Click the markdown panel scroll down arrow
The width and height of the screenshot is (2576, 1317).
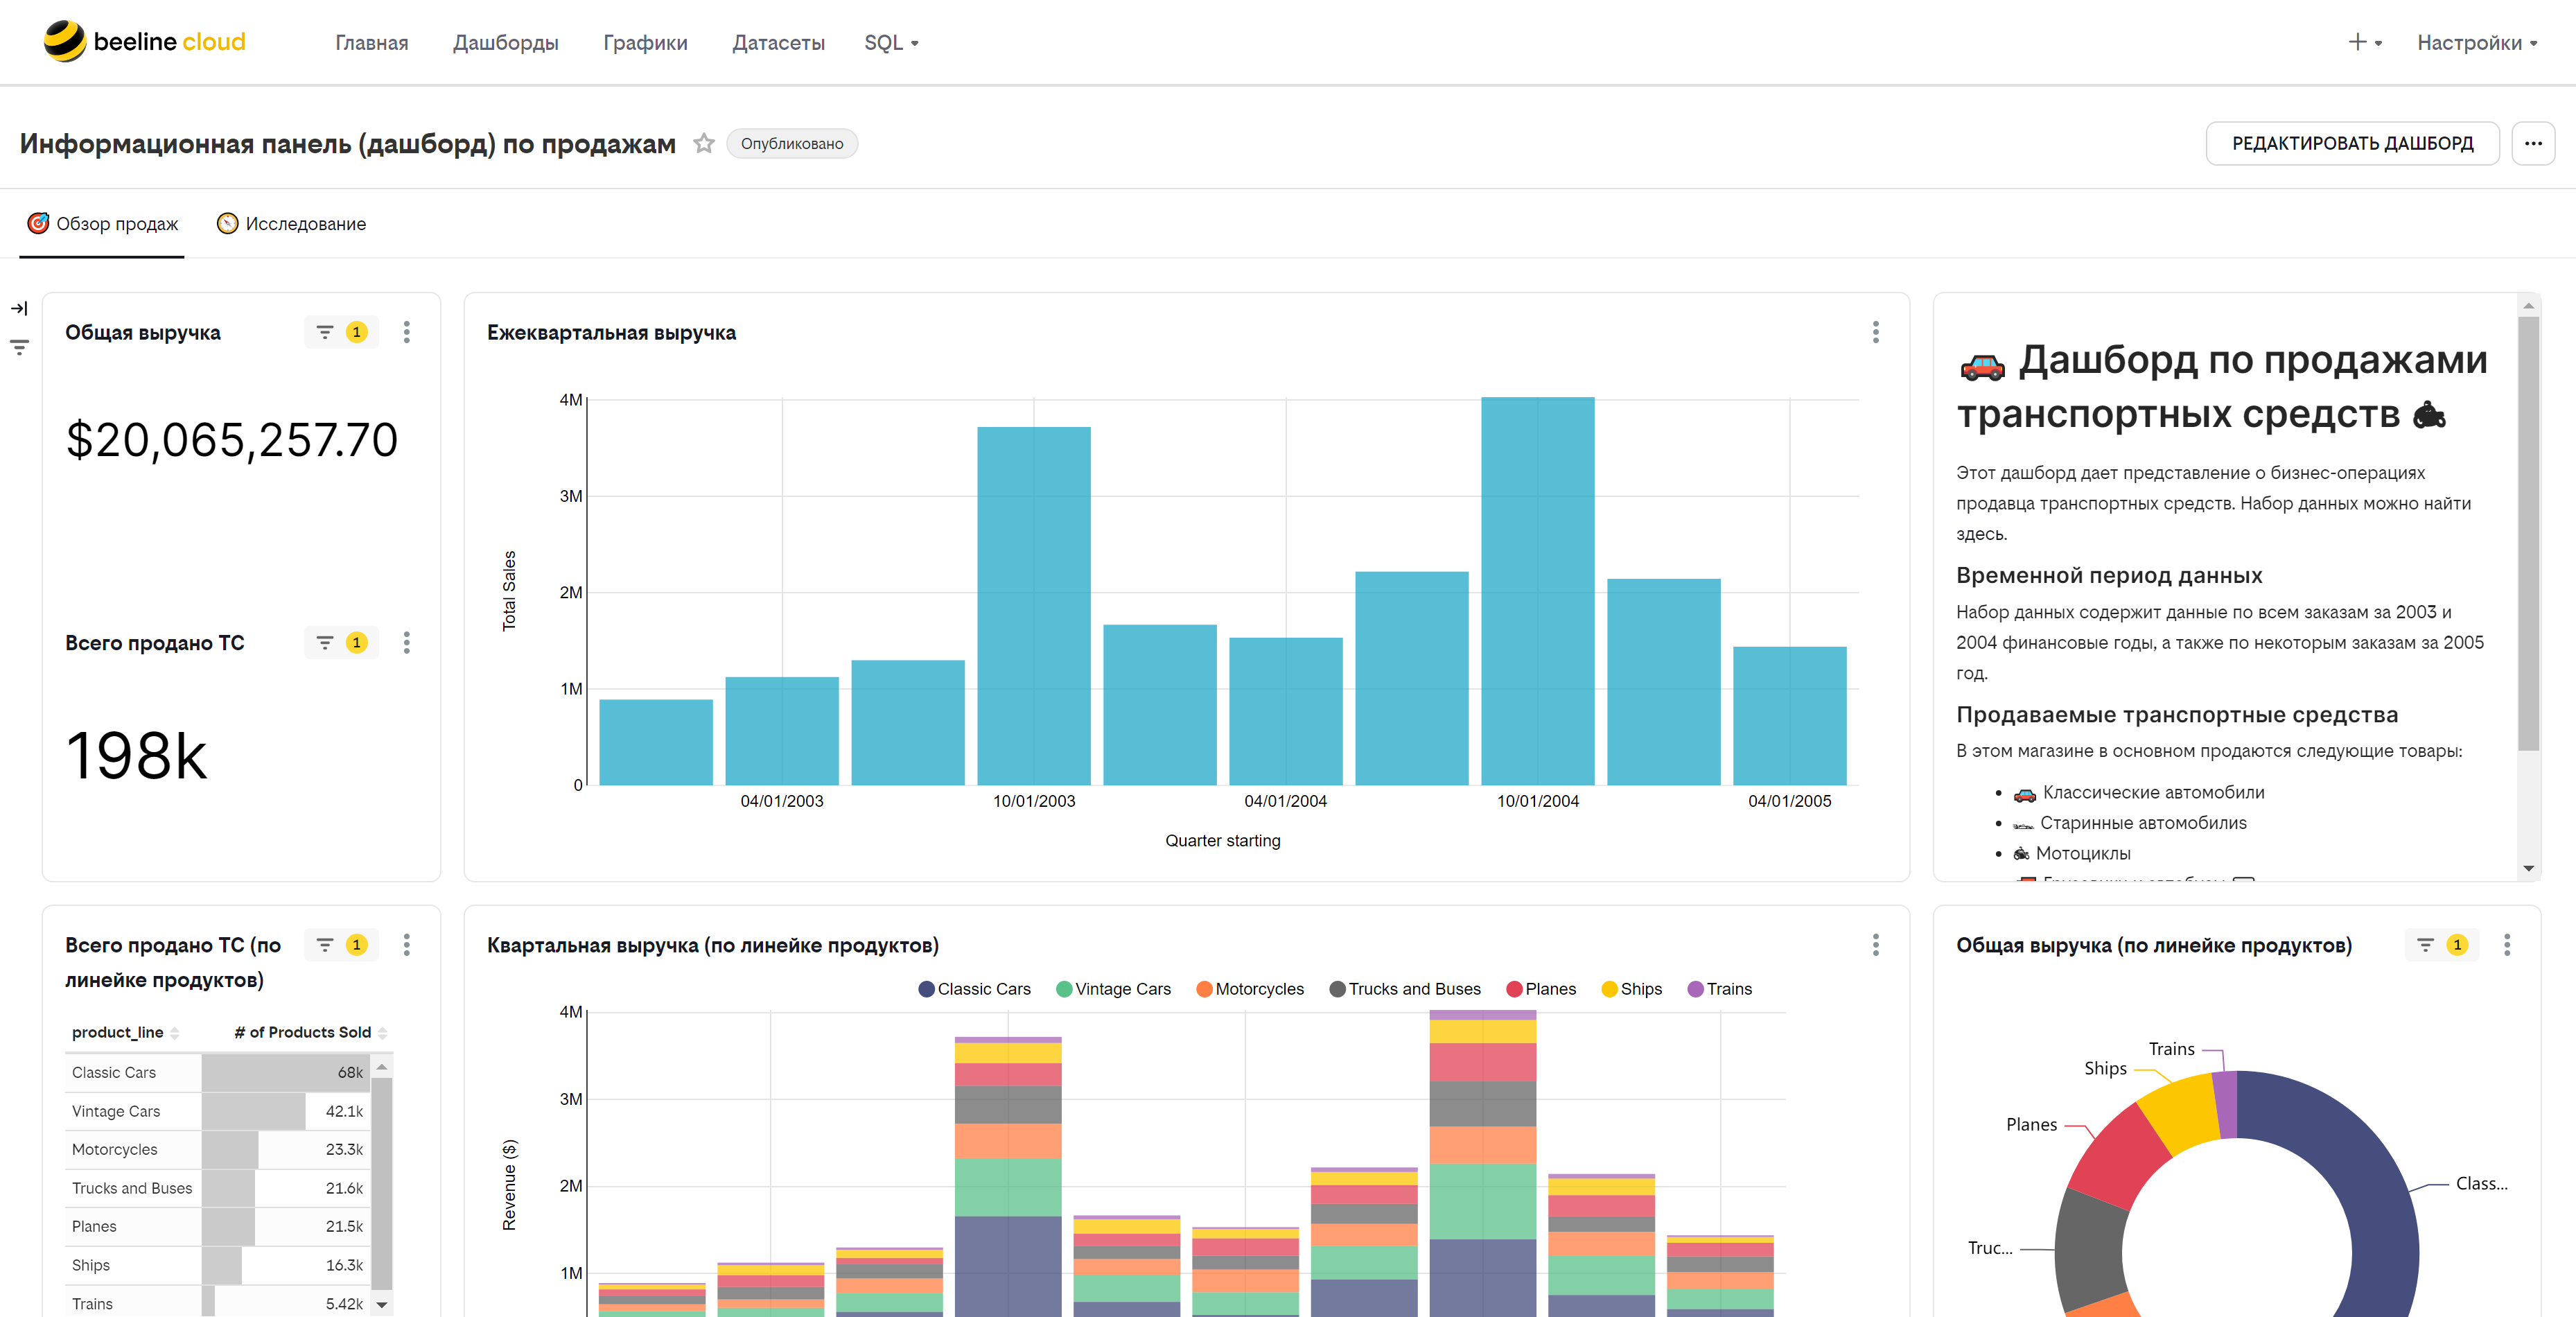2528,868
